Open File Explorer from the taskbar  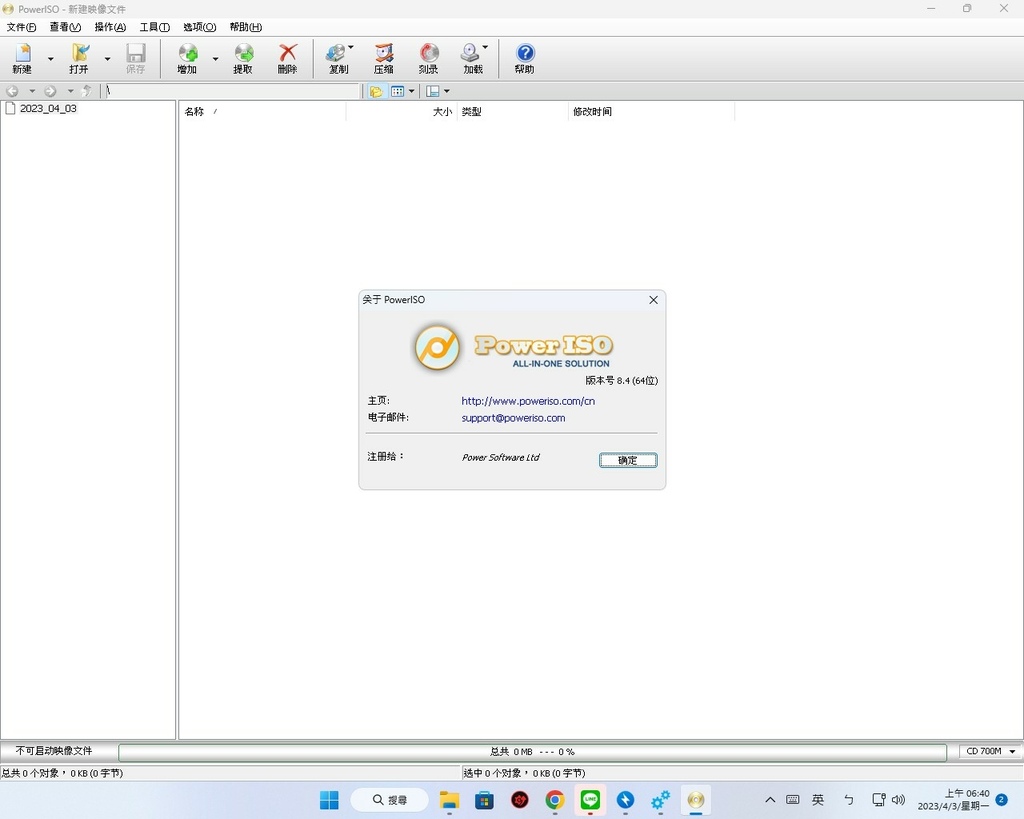coord(449,800)
